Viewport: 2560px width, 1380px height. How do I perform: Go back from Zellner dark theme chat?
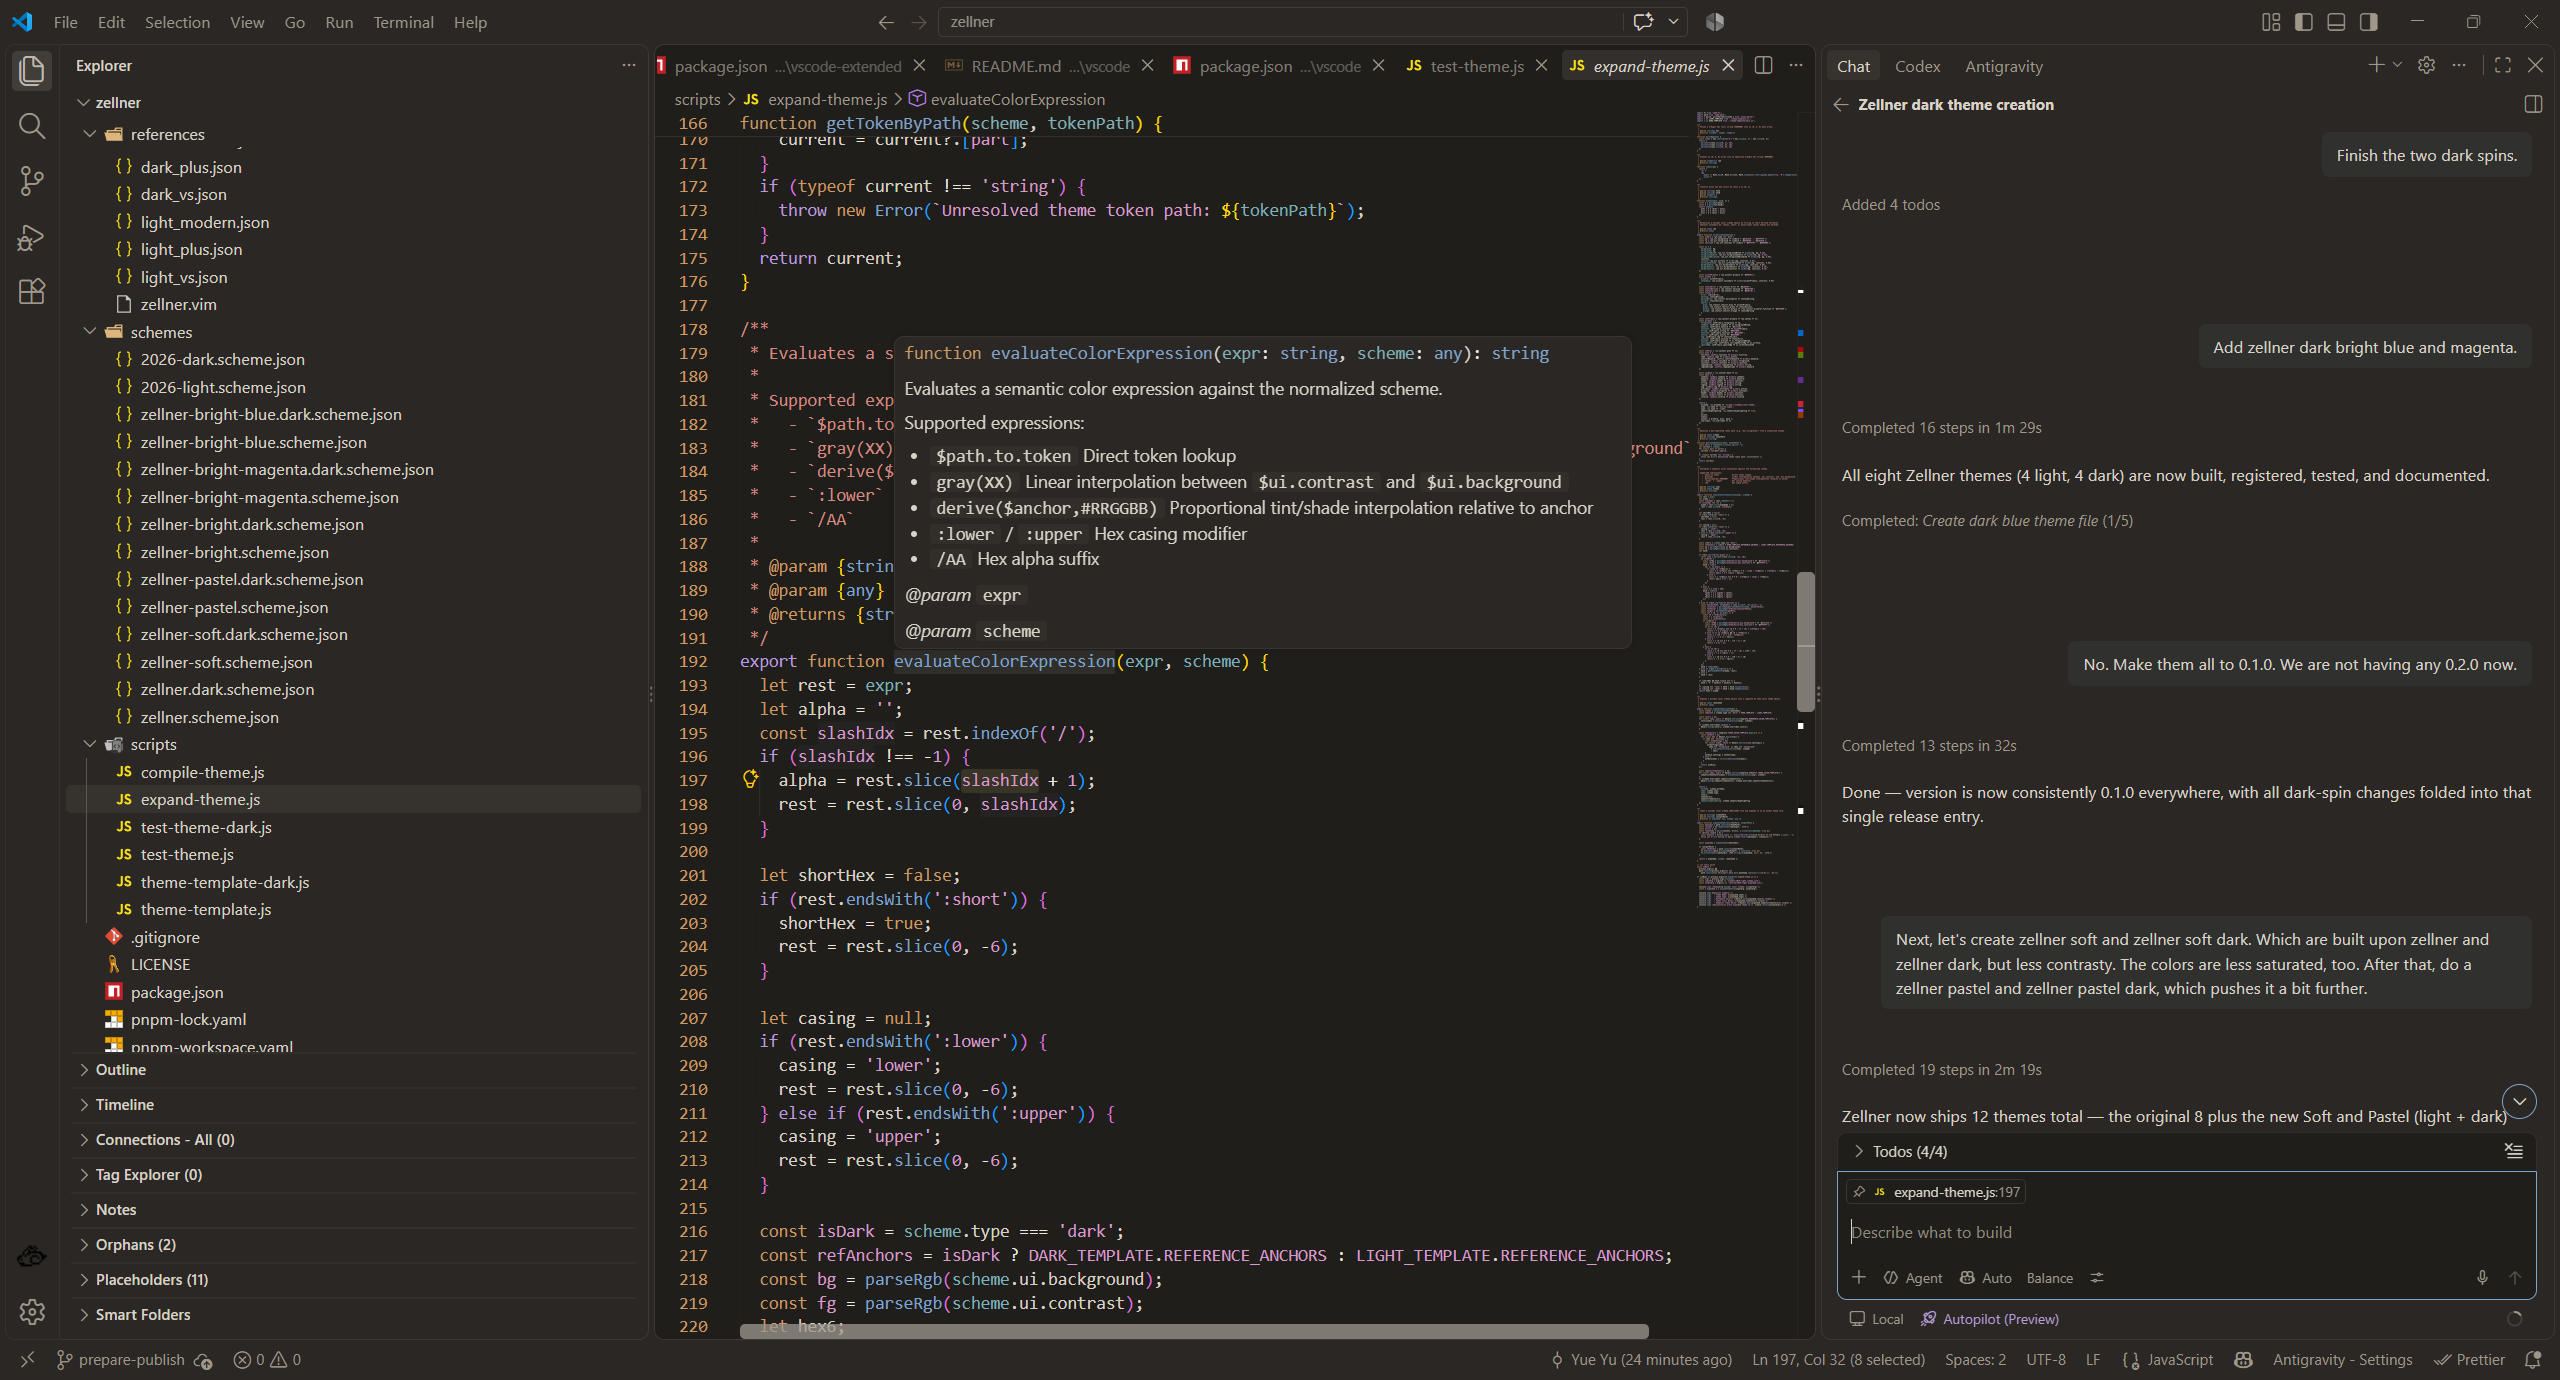tap(1841, 104)
